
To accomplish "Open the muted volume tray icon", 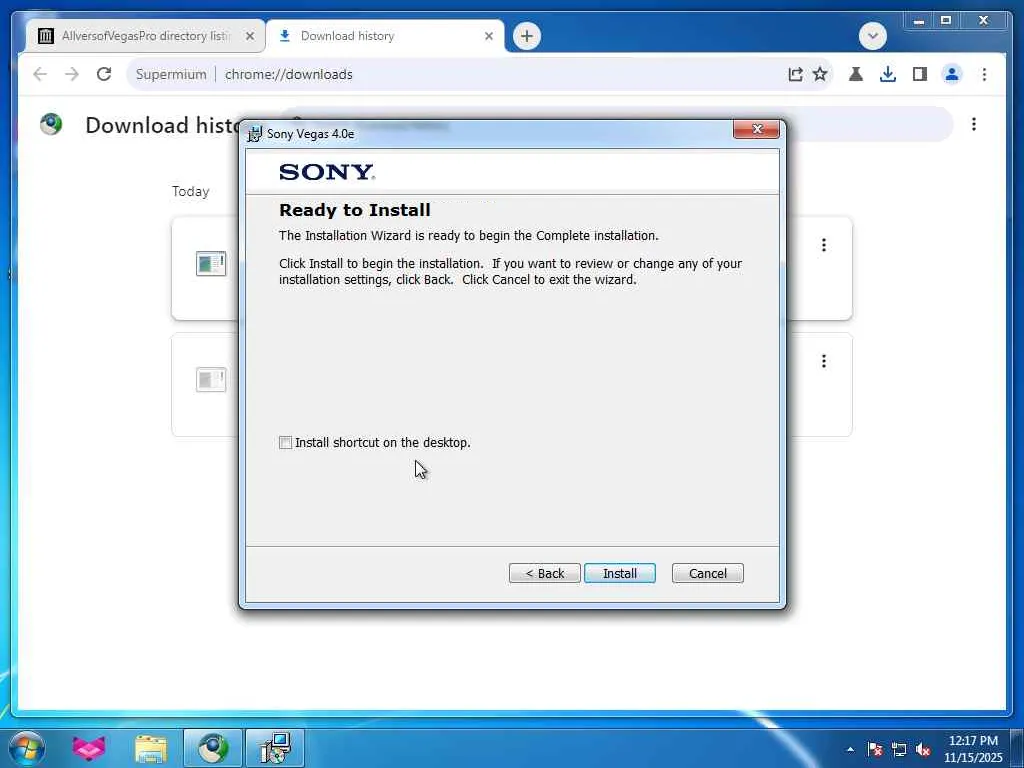I will pos(923,749).
